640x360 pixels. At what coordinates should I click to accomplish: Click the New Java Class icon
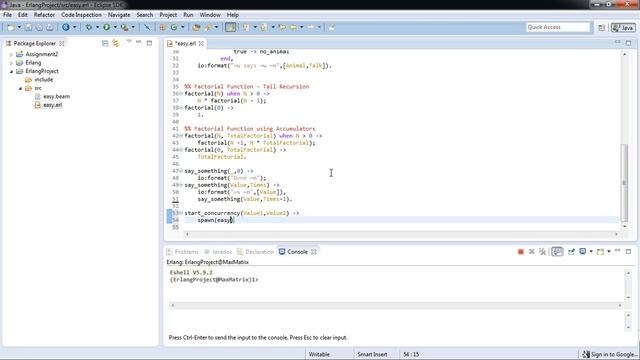click(x=174, y=27)
